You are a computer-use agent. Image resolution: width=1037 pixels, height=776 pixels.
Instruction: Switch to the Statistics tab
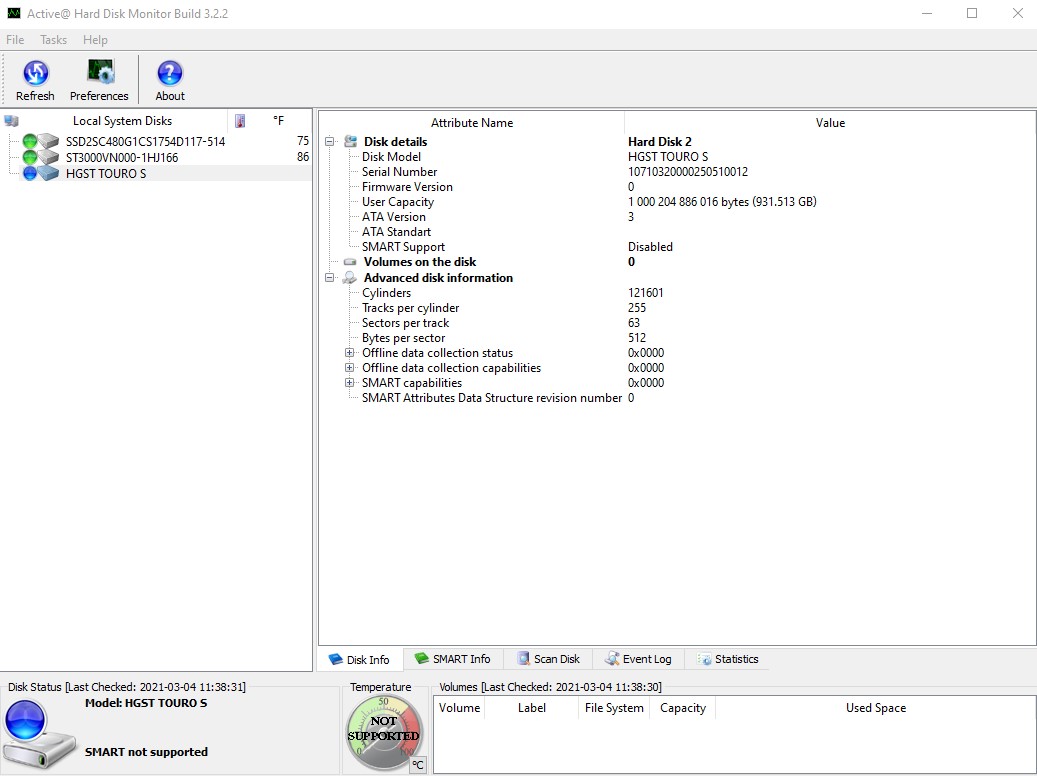click(x=730, y=658)
